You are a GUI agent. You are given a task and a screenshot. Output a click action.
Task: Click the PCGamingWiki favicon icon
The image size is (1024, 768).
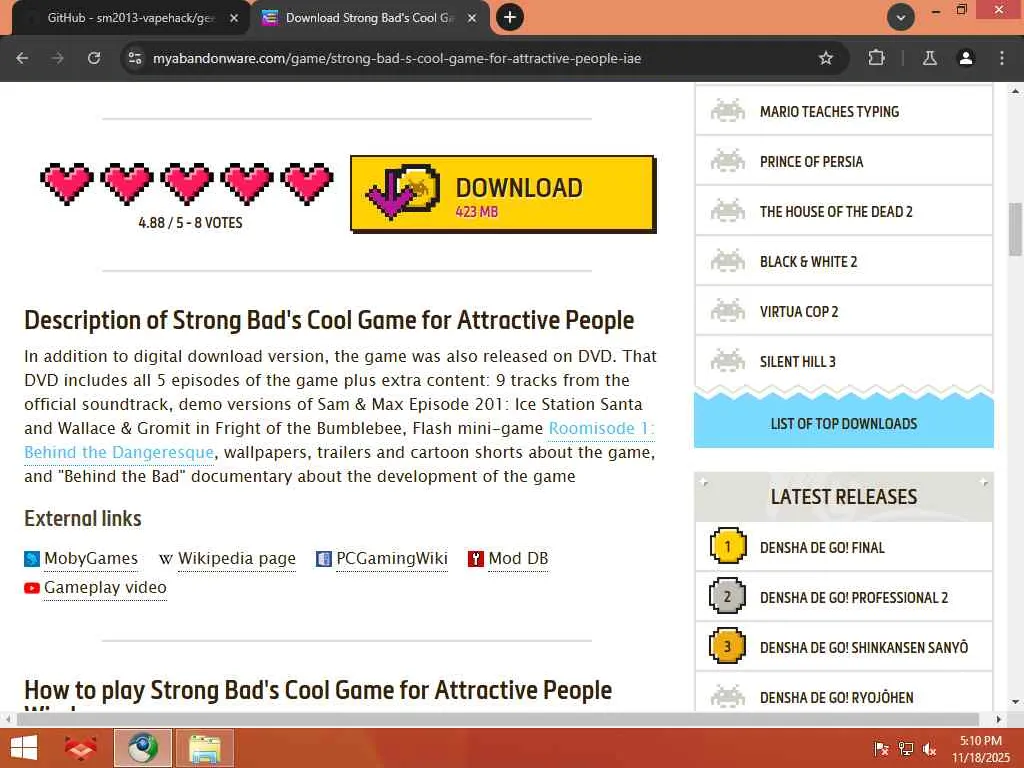point(323,559)
